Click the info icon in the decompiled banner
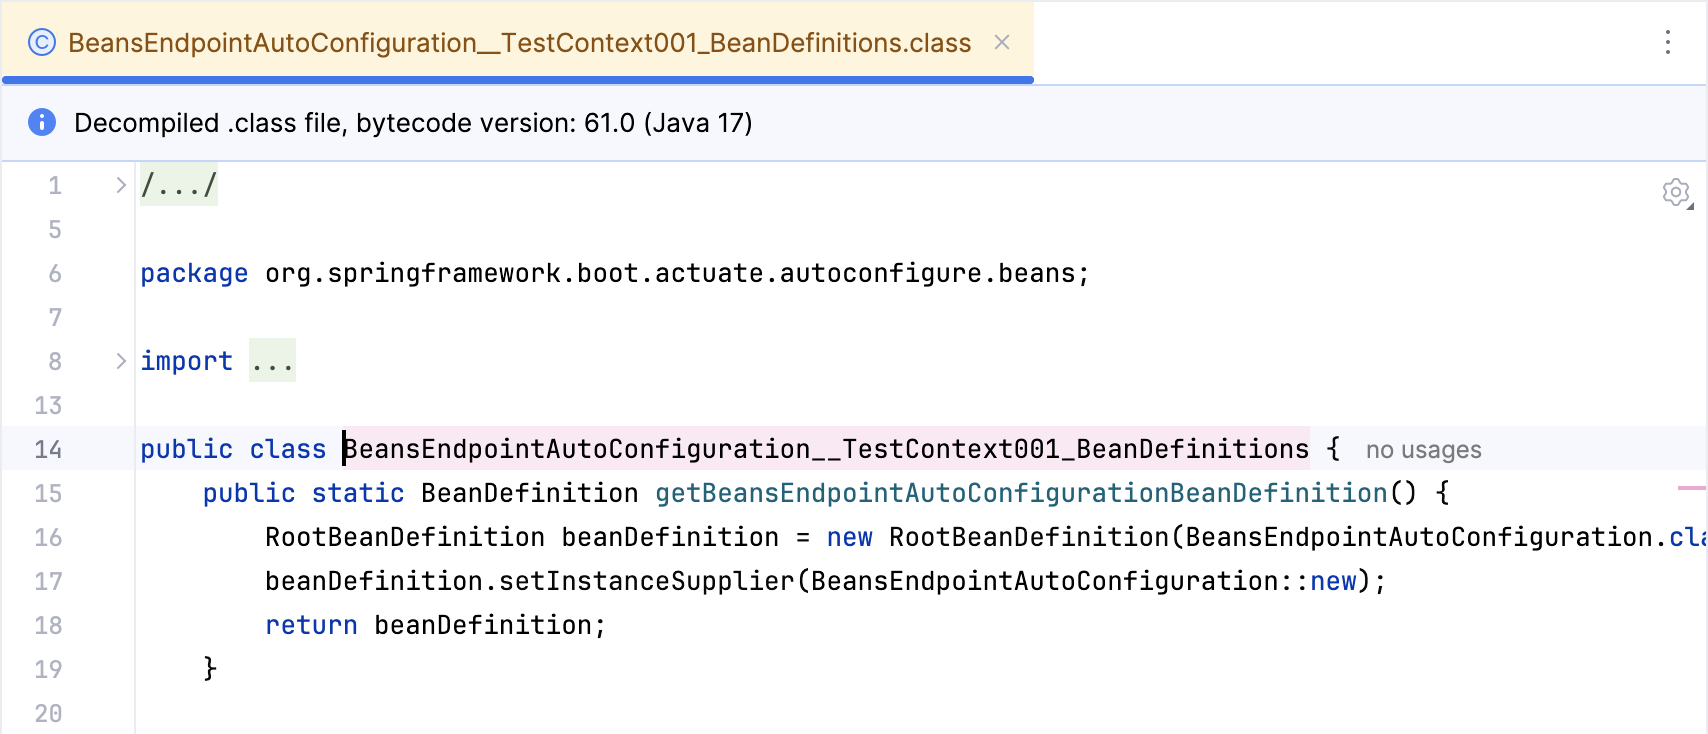1708x734 pixels. 41,122
